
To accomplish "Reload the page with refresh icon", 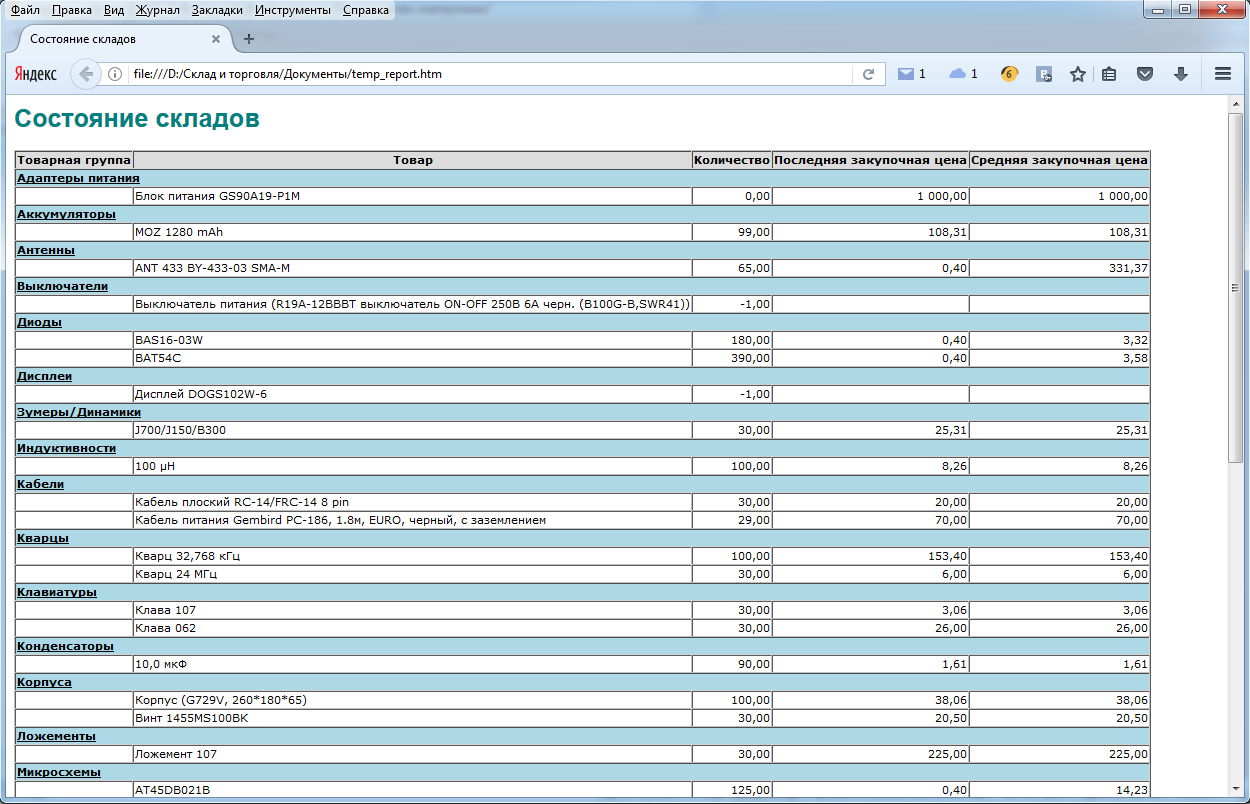I will [x=868, y=74].
